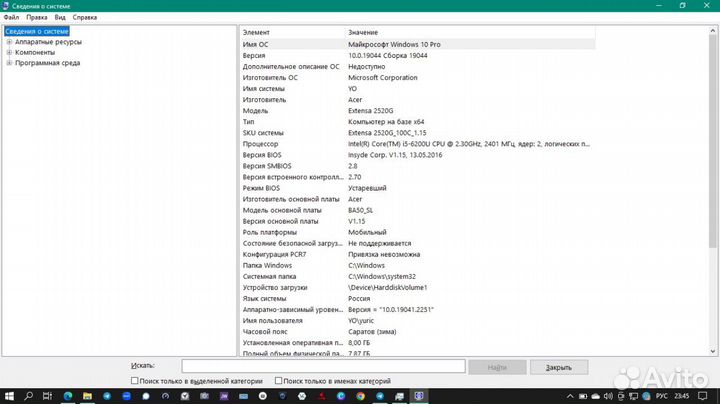Expand the Аппаратные ресурсы tree node
Screen dimensions: 720x404
click(9, 42)
